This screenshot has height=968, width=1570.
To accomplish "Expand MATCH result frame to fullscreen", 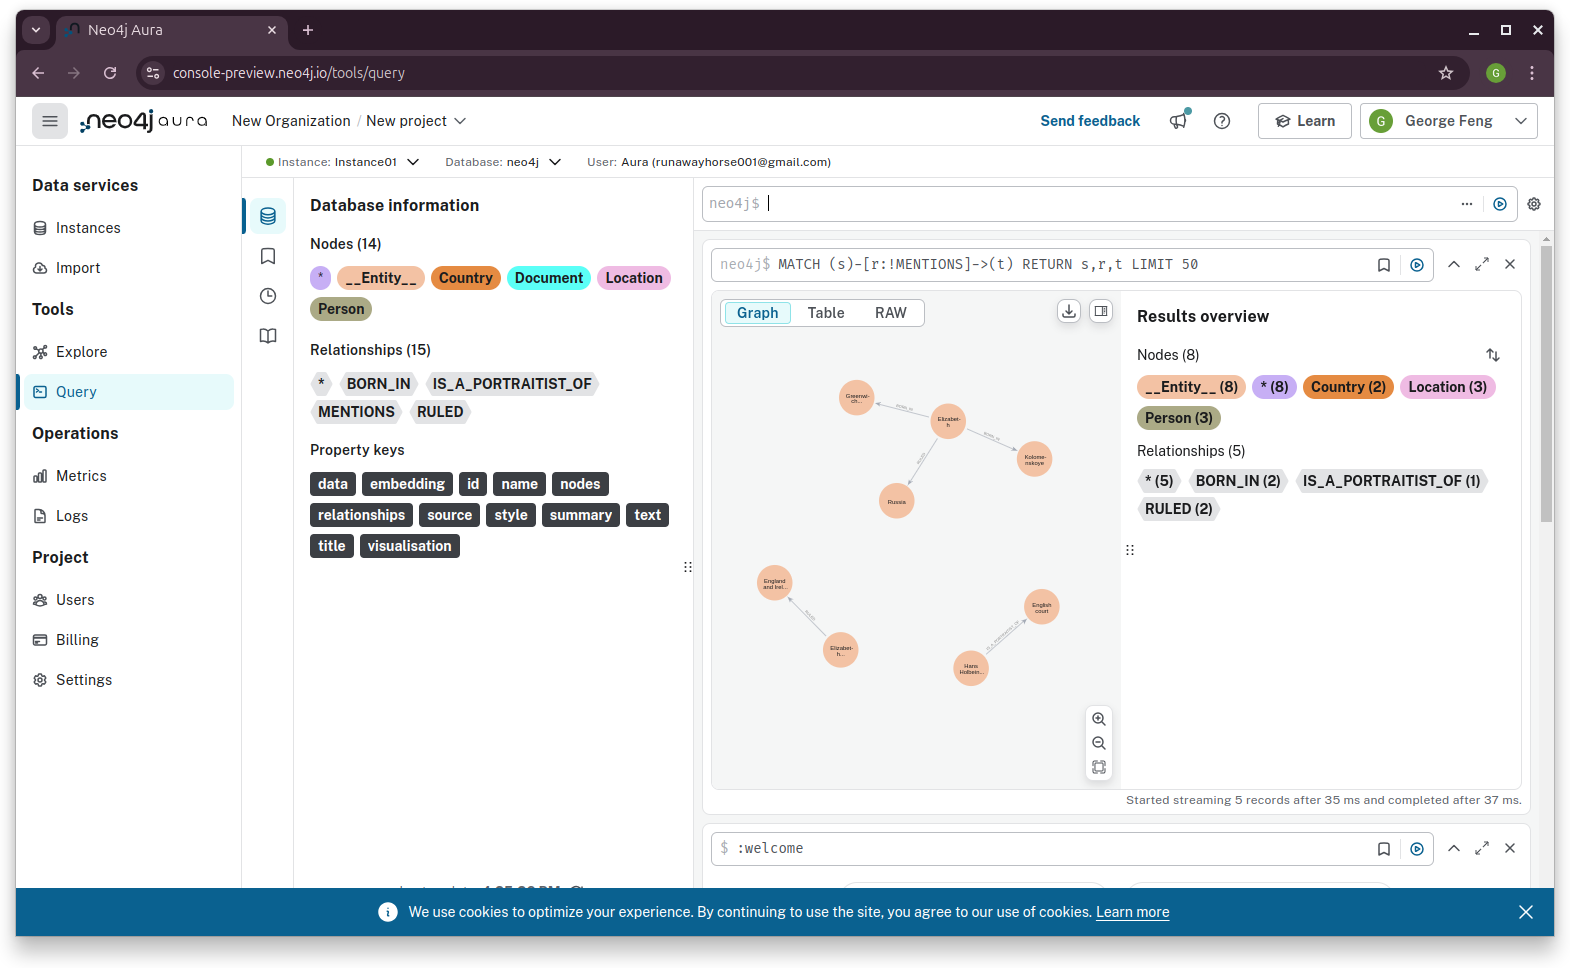I will [1482, 264].
